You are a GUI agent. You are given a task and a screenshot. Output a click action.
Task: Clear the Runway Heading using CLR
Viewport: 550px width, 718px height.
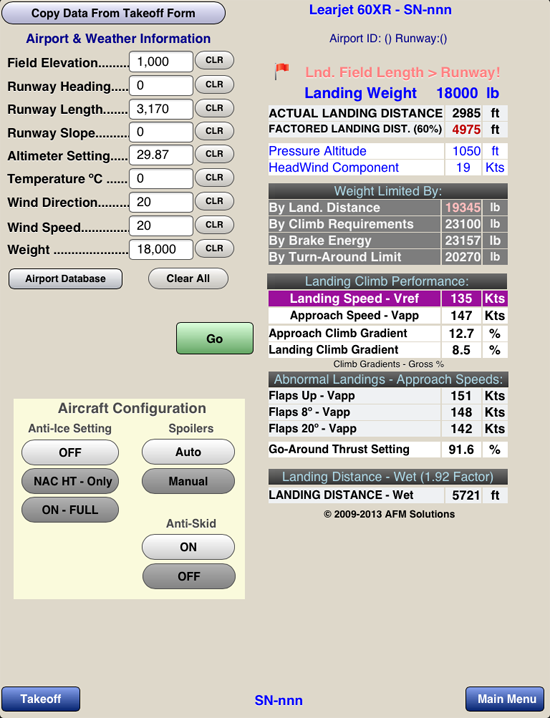[214, 85]
